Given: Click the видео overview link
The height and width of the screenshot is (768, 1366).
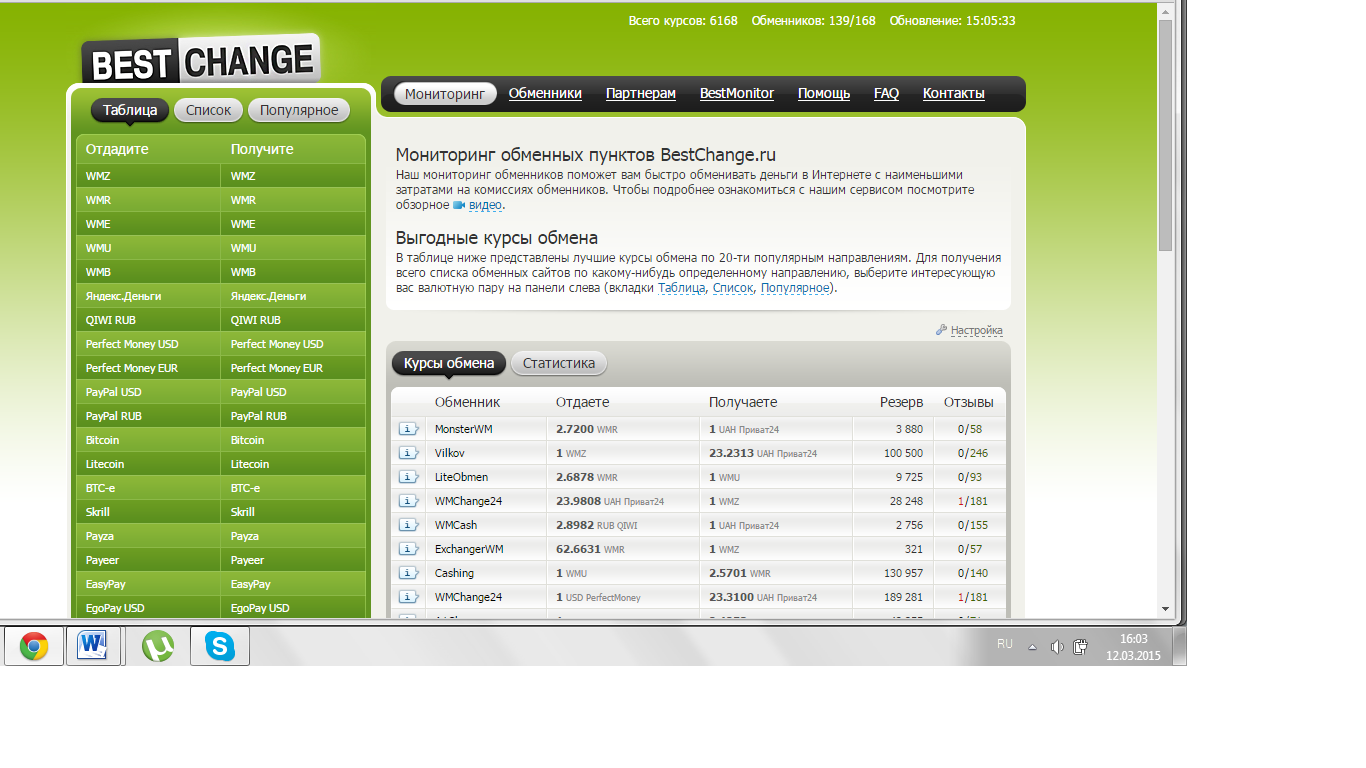Looking at the screenshot, I should click(x=485, y=205).
